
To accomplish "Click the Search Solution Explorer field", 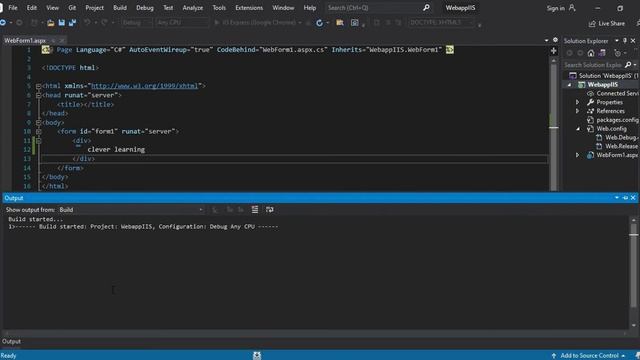I will tap(593, 65).
